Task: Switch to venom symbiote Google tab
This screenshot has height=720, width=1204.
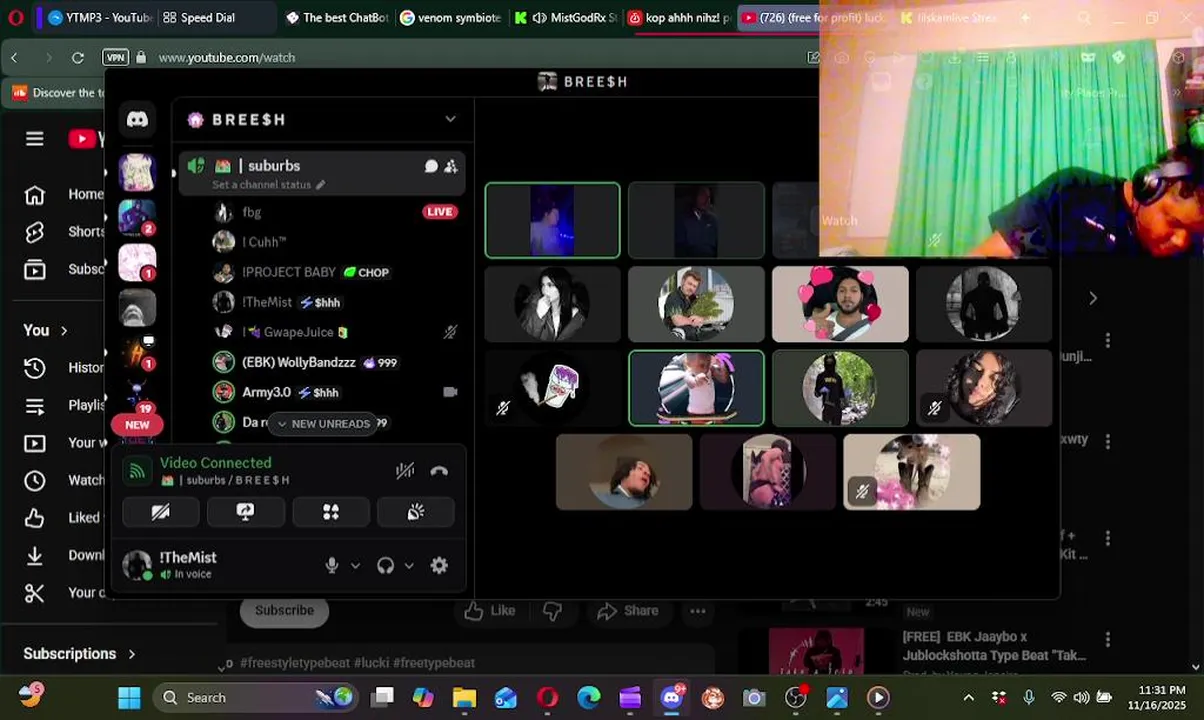Action: pos(451,18)
